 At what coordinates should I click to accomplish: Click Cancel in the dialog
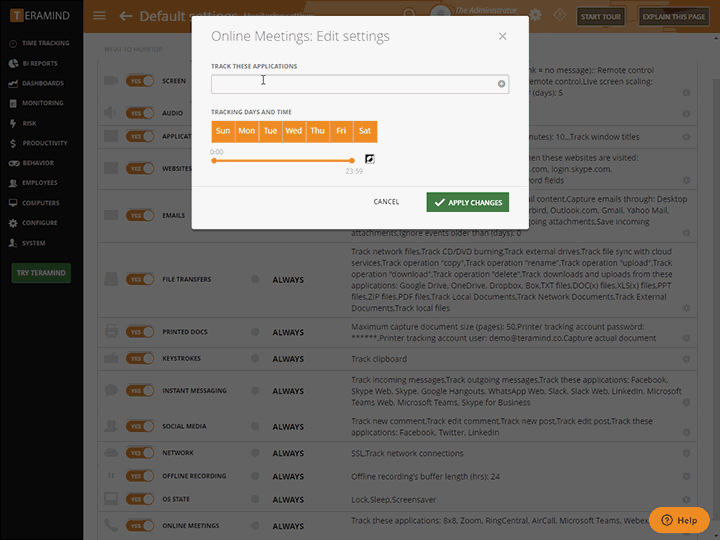click(386, 202)
